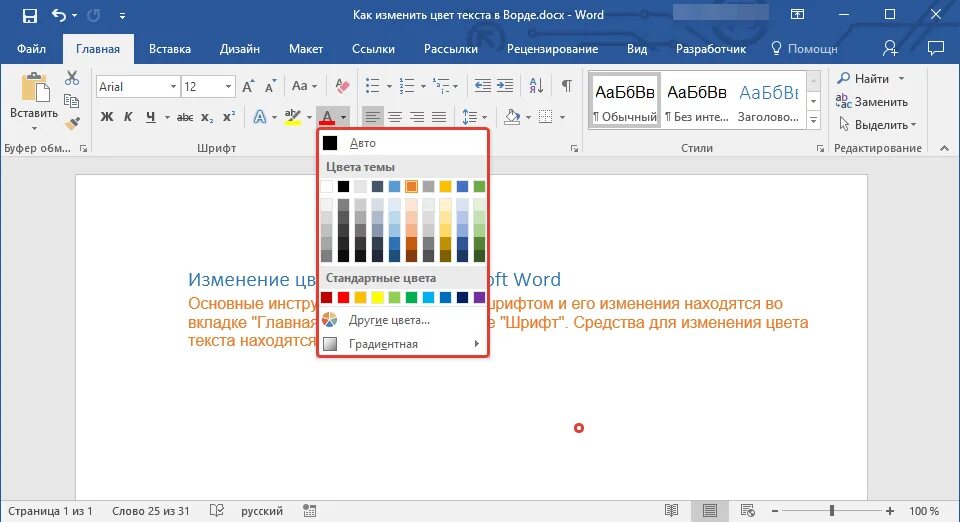This screenshot has width=960, height=522.
Task: Select the Clear Formatting eraser icon
Action: [x=342, y=86]
